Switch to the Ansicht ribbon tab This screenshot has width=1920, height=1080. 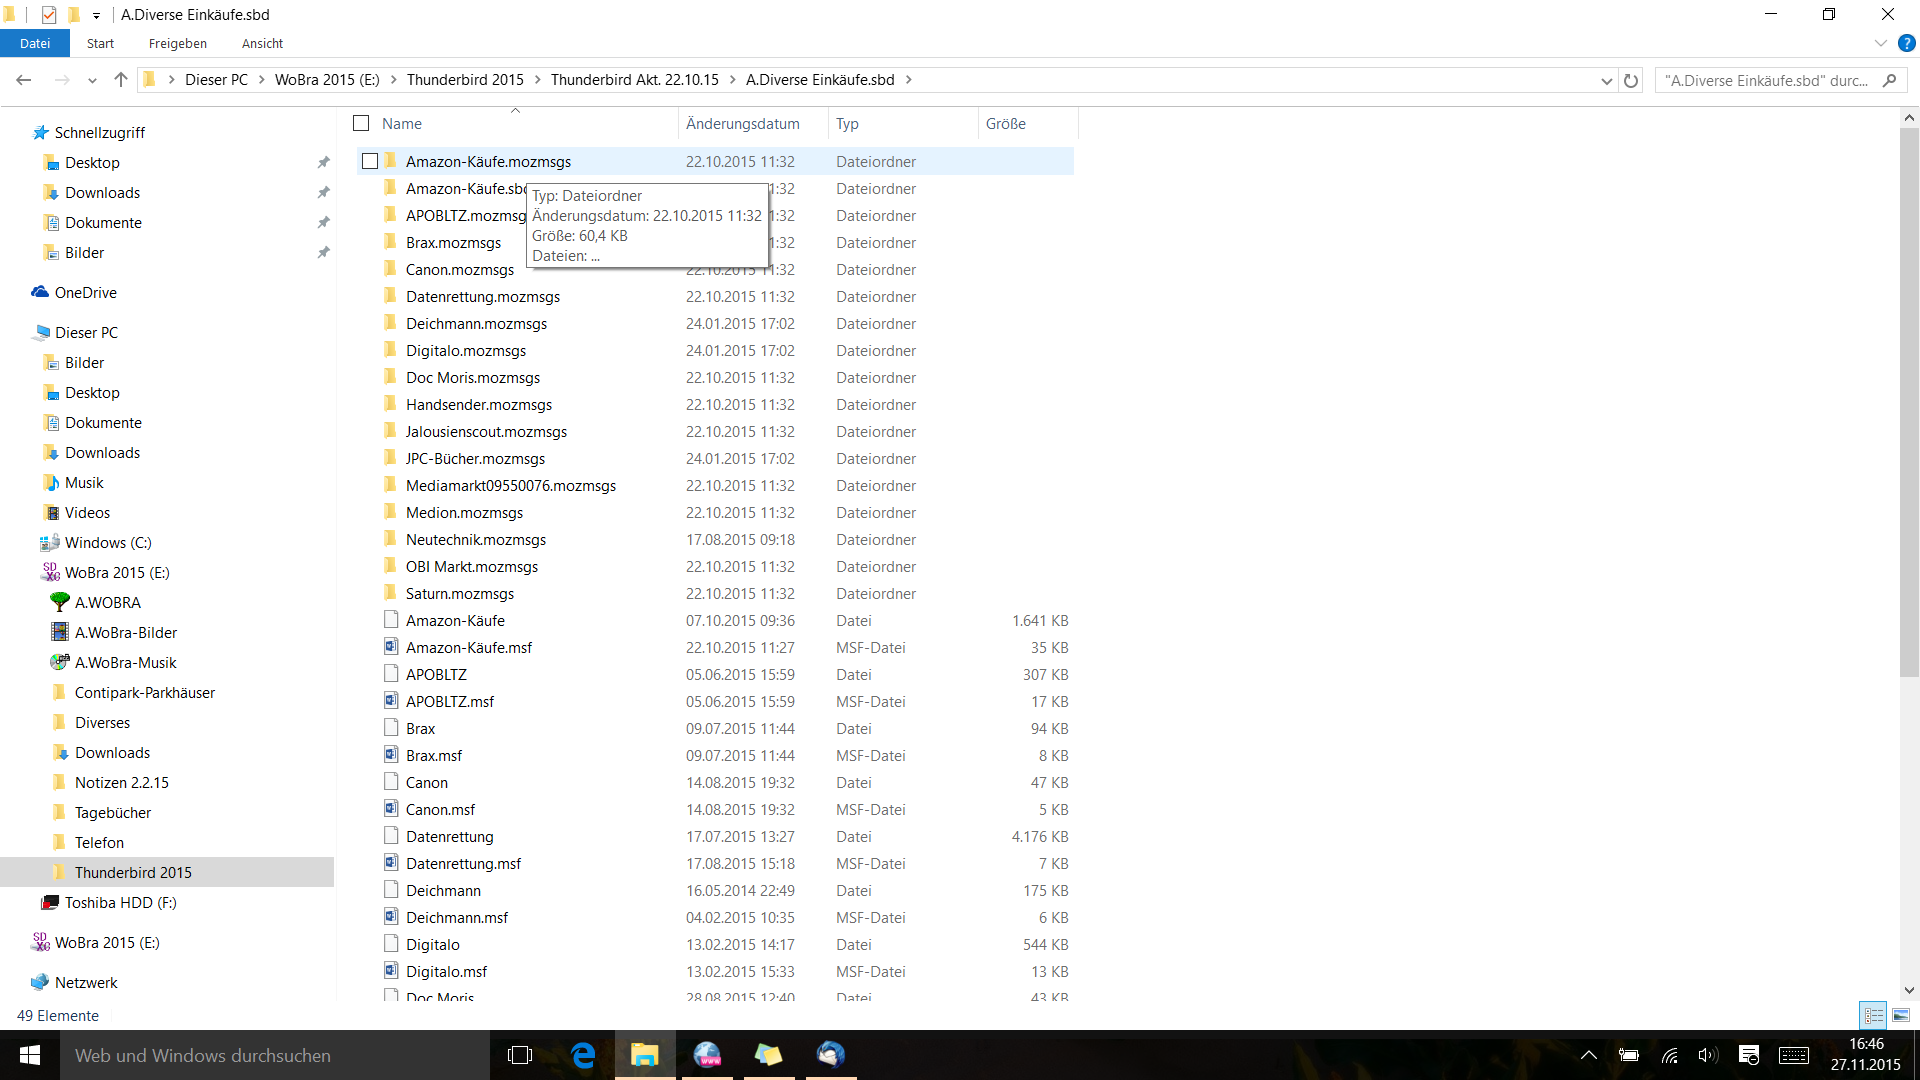pos(262,43)
